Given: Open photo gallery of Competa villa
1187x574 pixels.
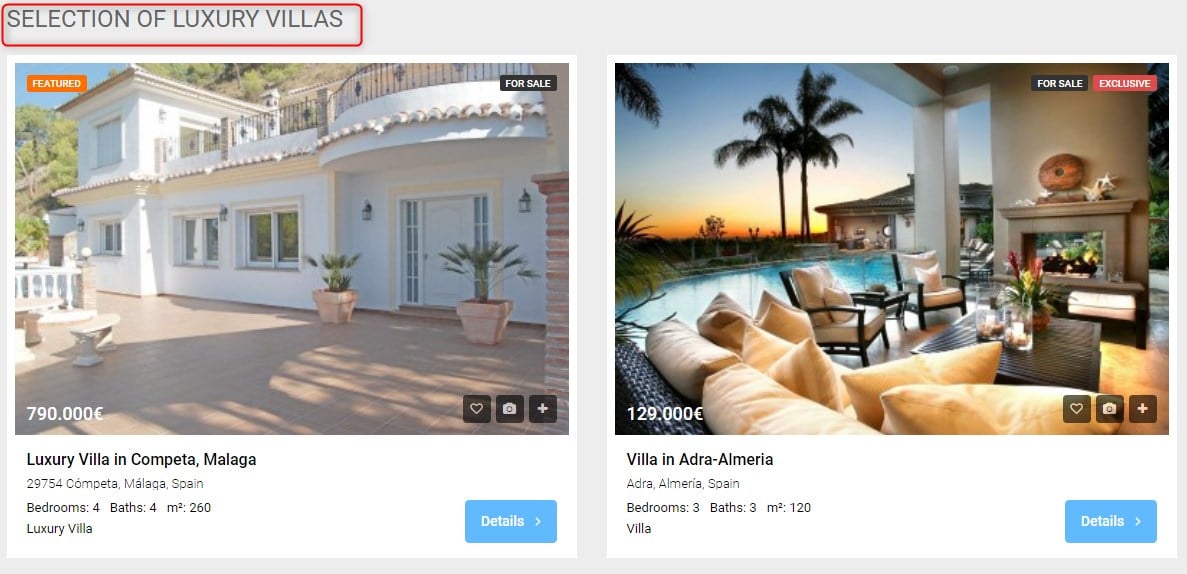Looking at the screenshot, I should point(509,409).
